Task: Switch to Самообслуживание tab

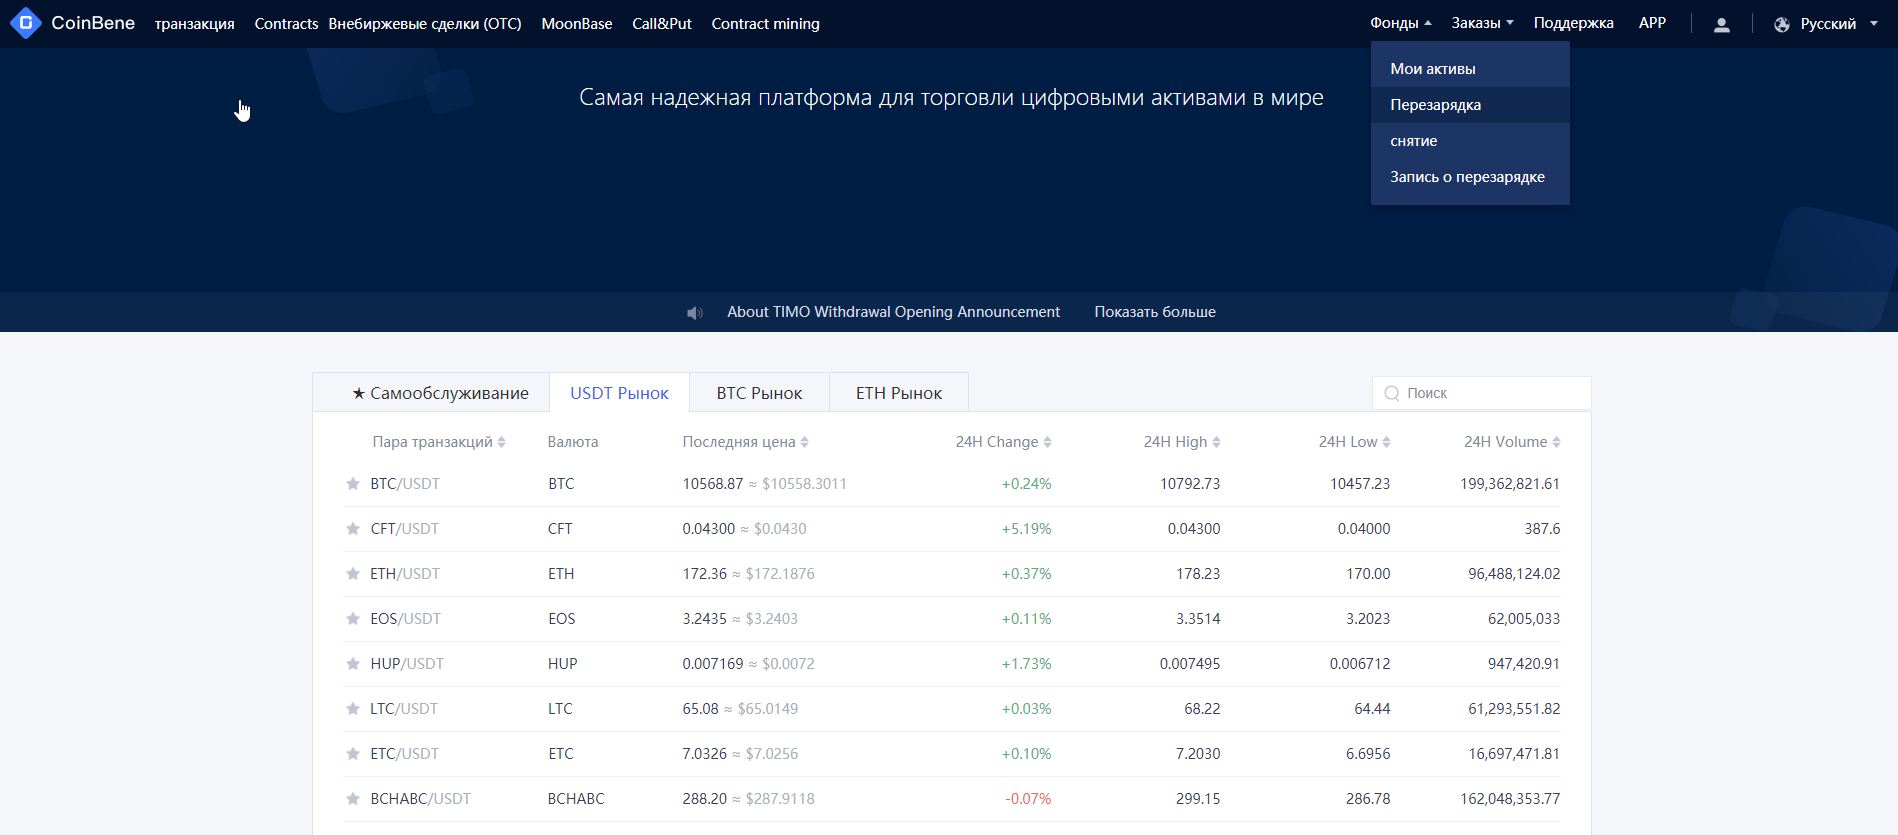Action: click(431, 392)
